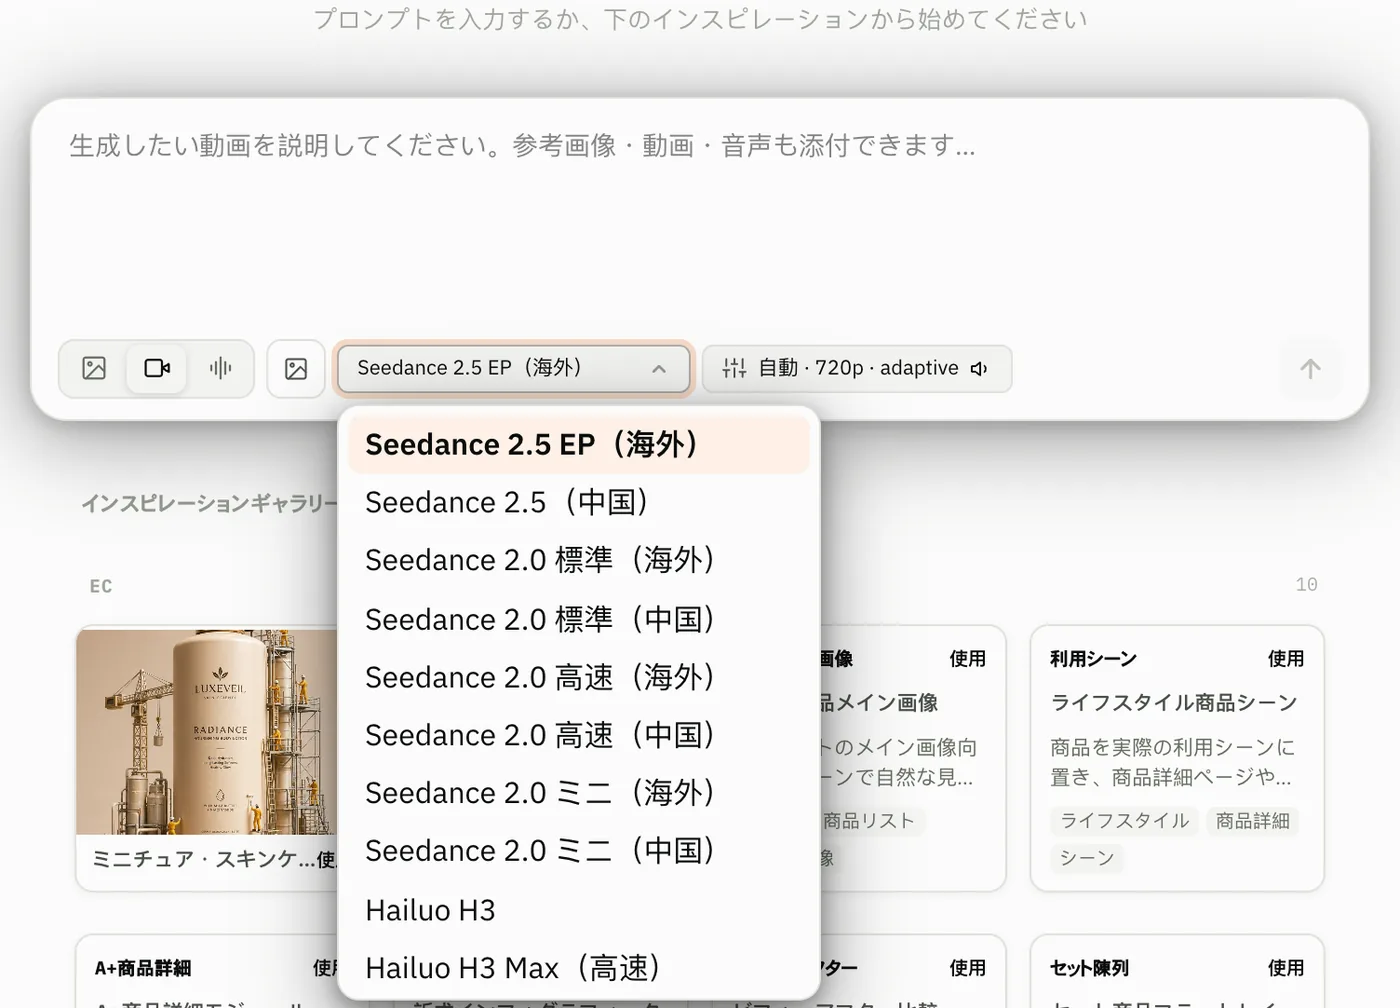
Task: Toggle the sound speaker icon
Action: (979, 369)
